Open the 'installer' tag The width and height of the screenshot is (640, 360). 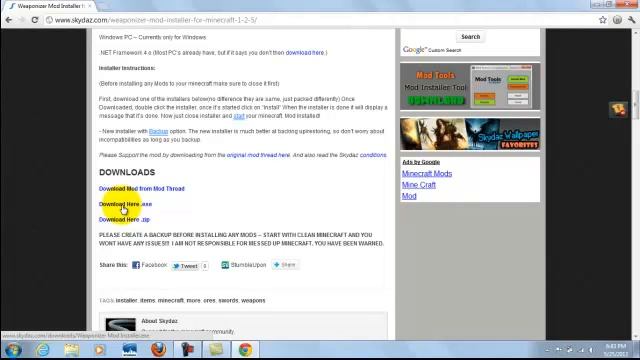126,300
